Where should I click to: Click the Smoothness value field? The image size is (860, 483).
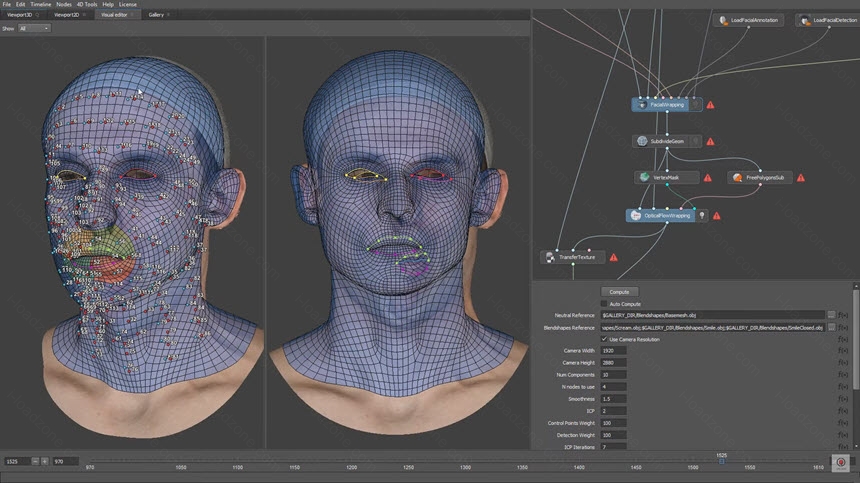613,399
